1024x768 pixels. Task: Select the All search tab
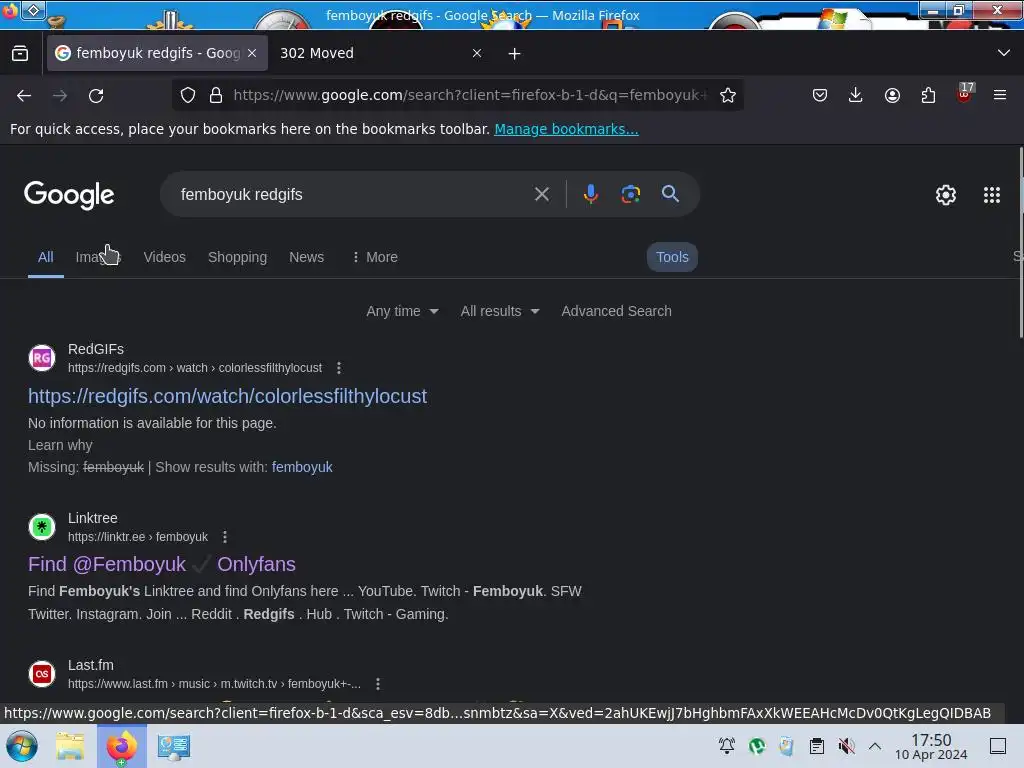click(x=46, y=257)
